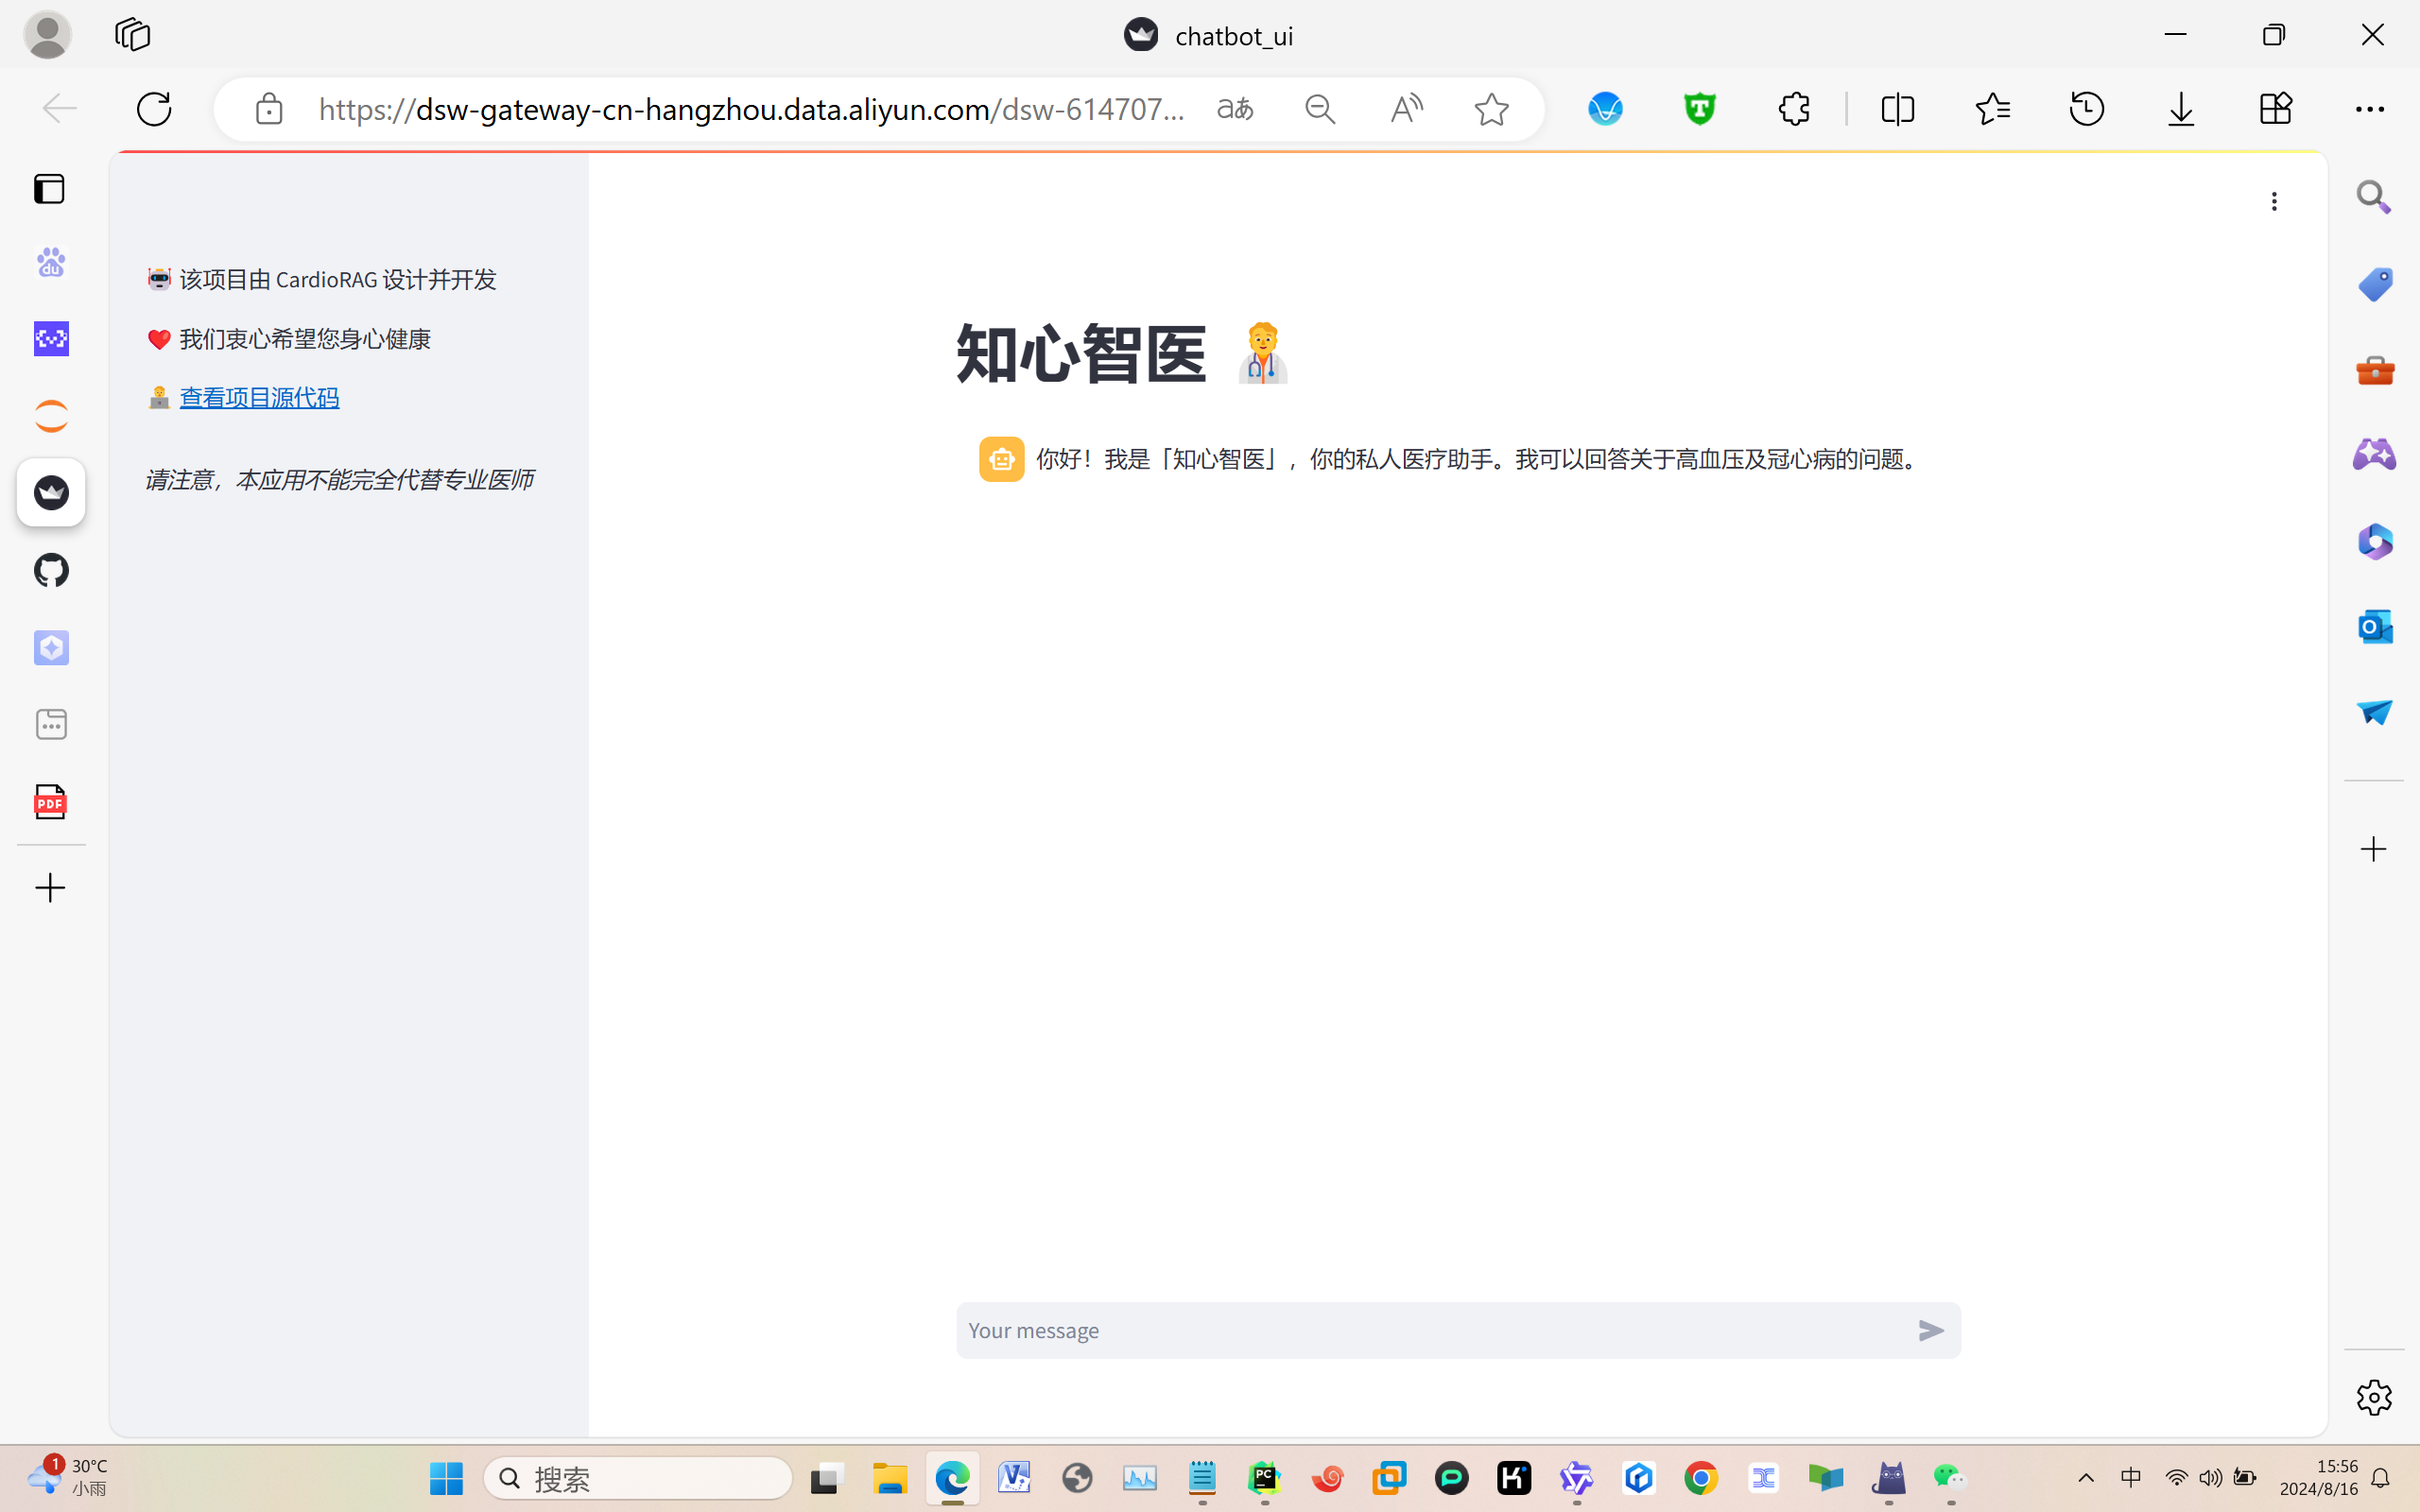Refresh the page with the reload icon
2420x1512 pixels.
click(154, 108)
